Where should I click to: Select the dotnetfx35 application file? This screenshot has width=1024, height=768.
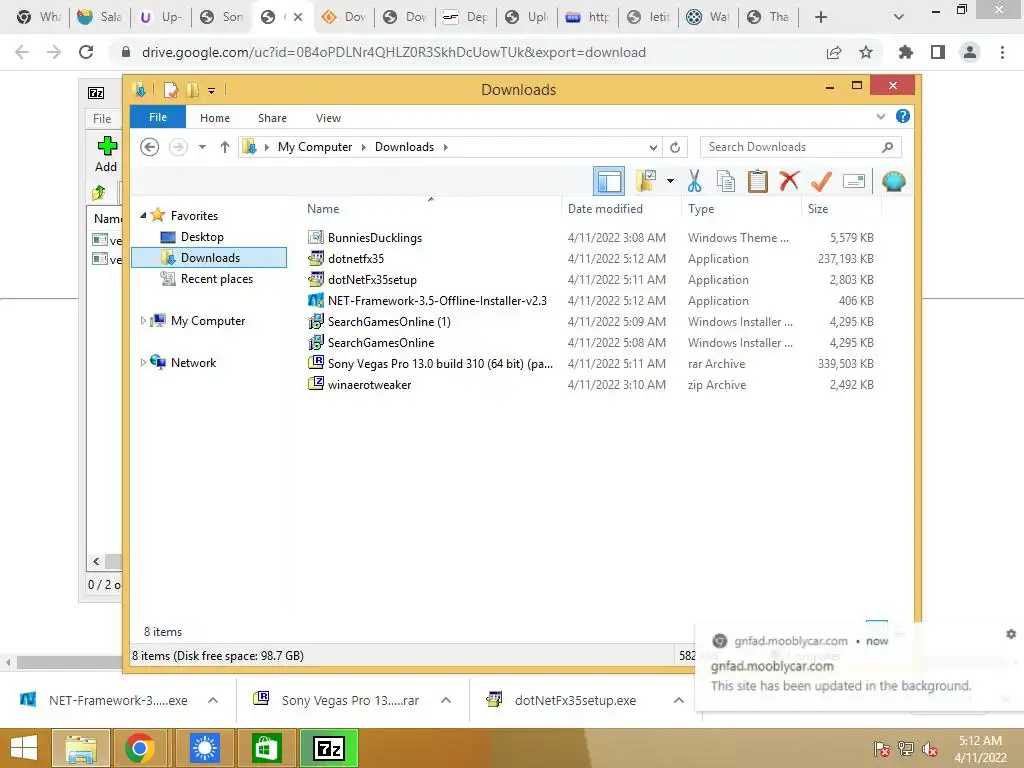pos(356,259)
